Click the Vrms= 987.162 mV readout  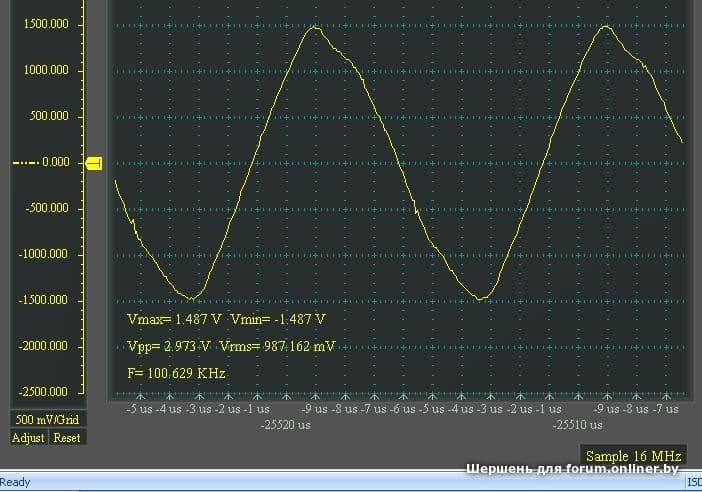point(278,347)
